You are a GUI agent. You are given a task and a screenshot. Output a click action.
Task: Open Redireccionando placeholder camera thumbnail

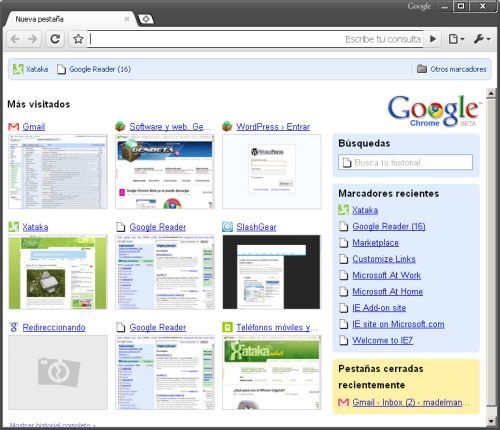pyautogui.click(x=58, y=372)
